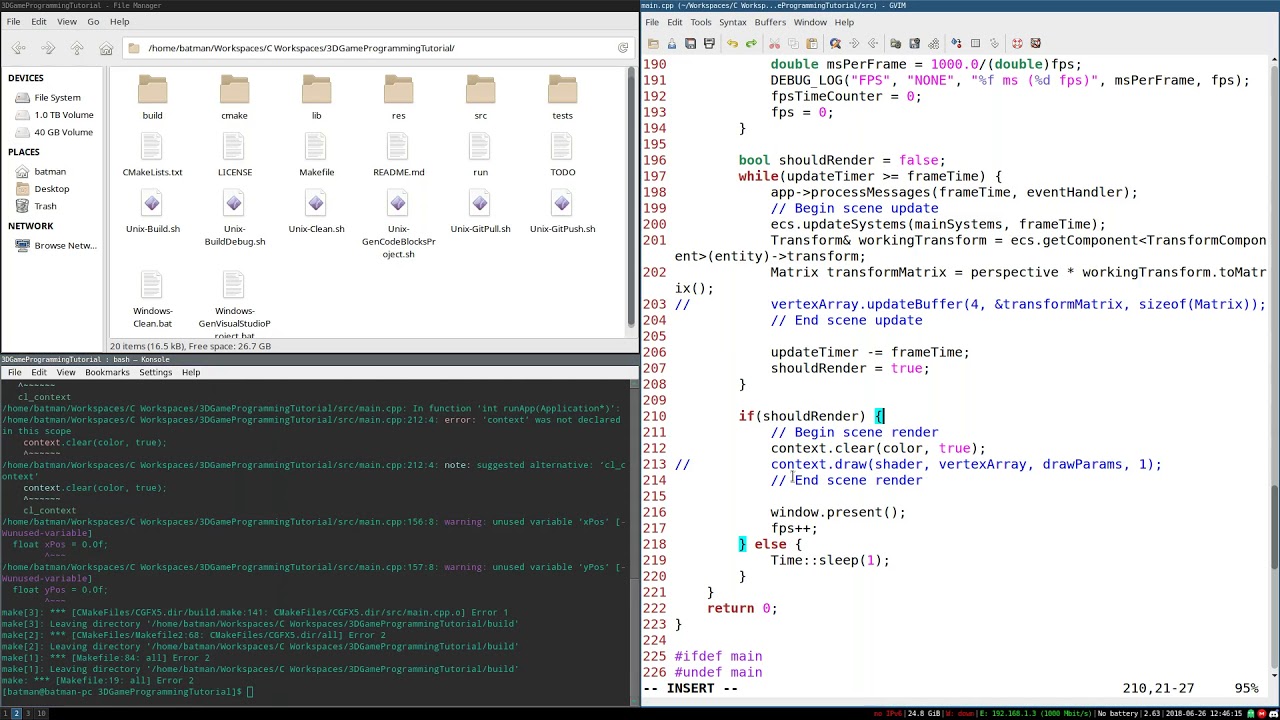Select the LICENSE file

pos(234,155)
